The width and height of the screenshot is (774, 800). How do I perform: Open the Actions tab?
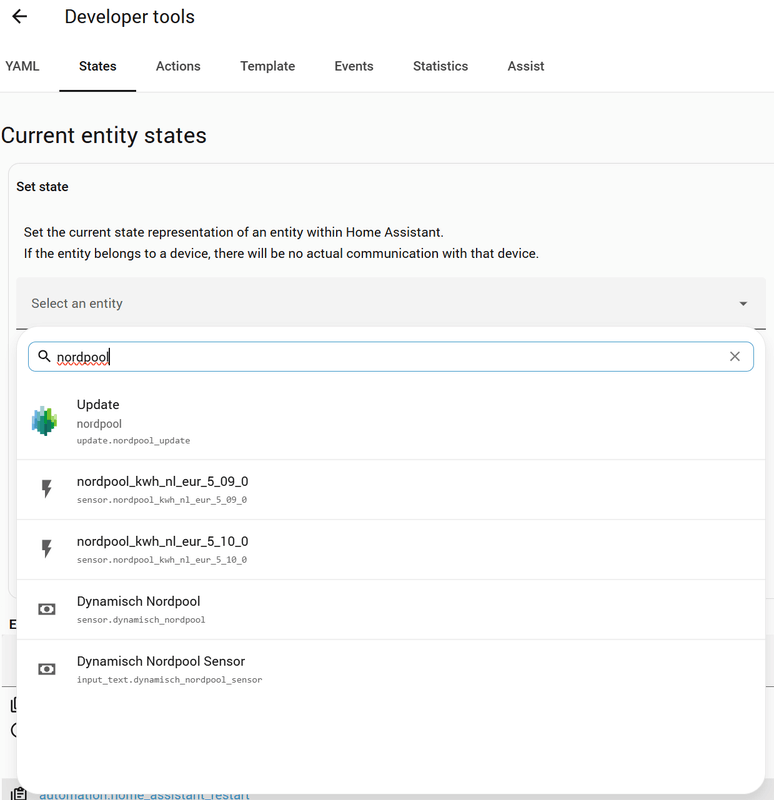178,66
